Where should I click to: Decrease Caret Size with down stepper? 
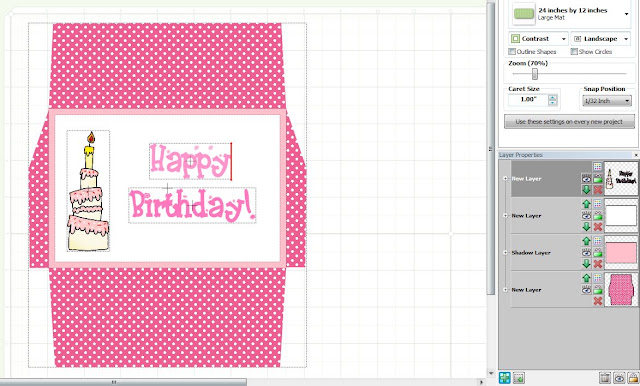pos(553,102)
